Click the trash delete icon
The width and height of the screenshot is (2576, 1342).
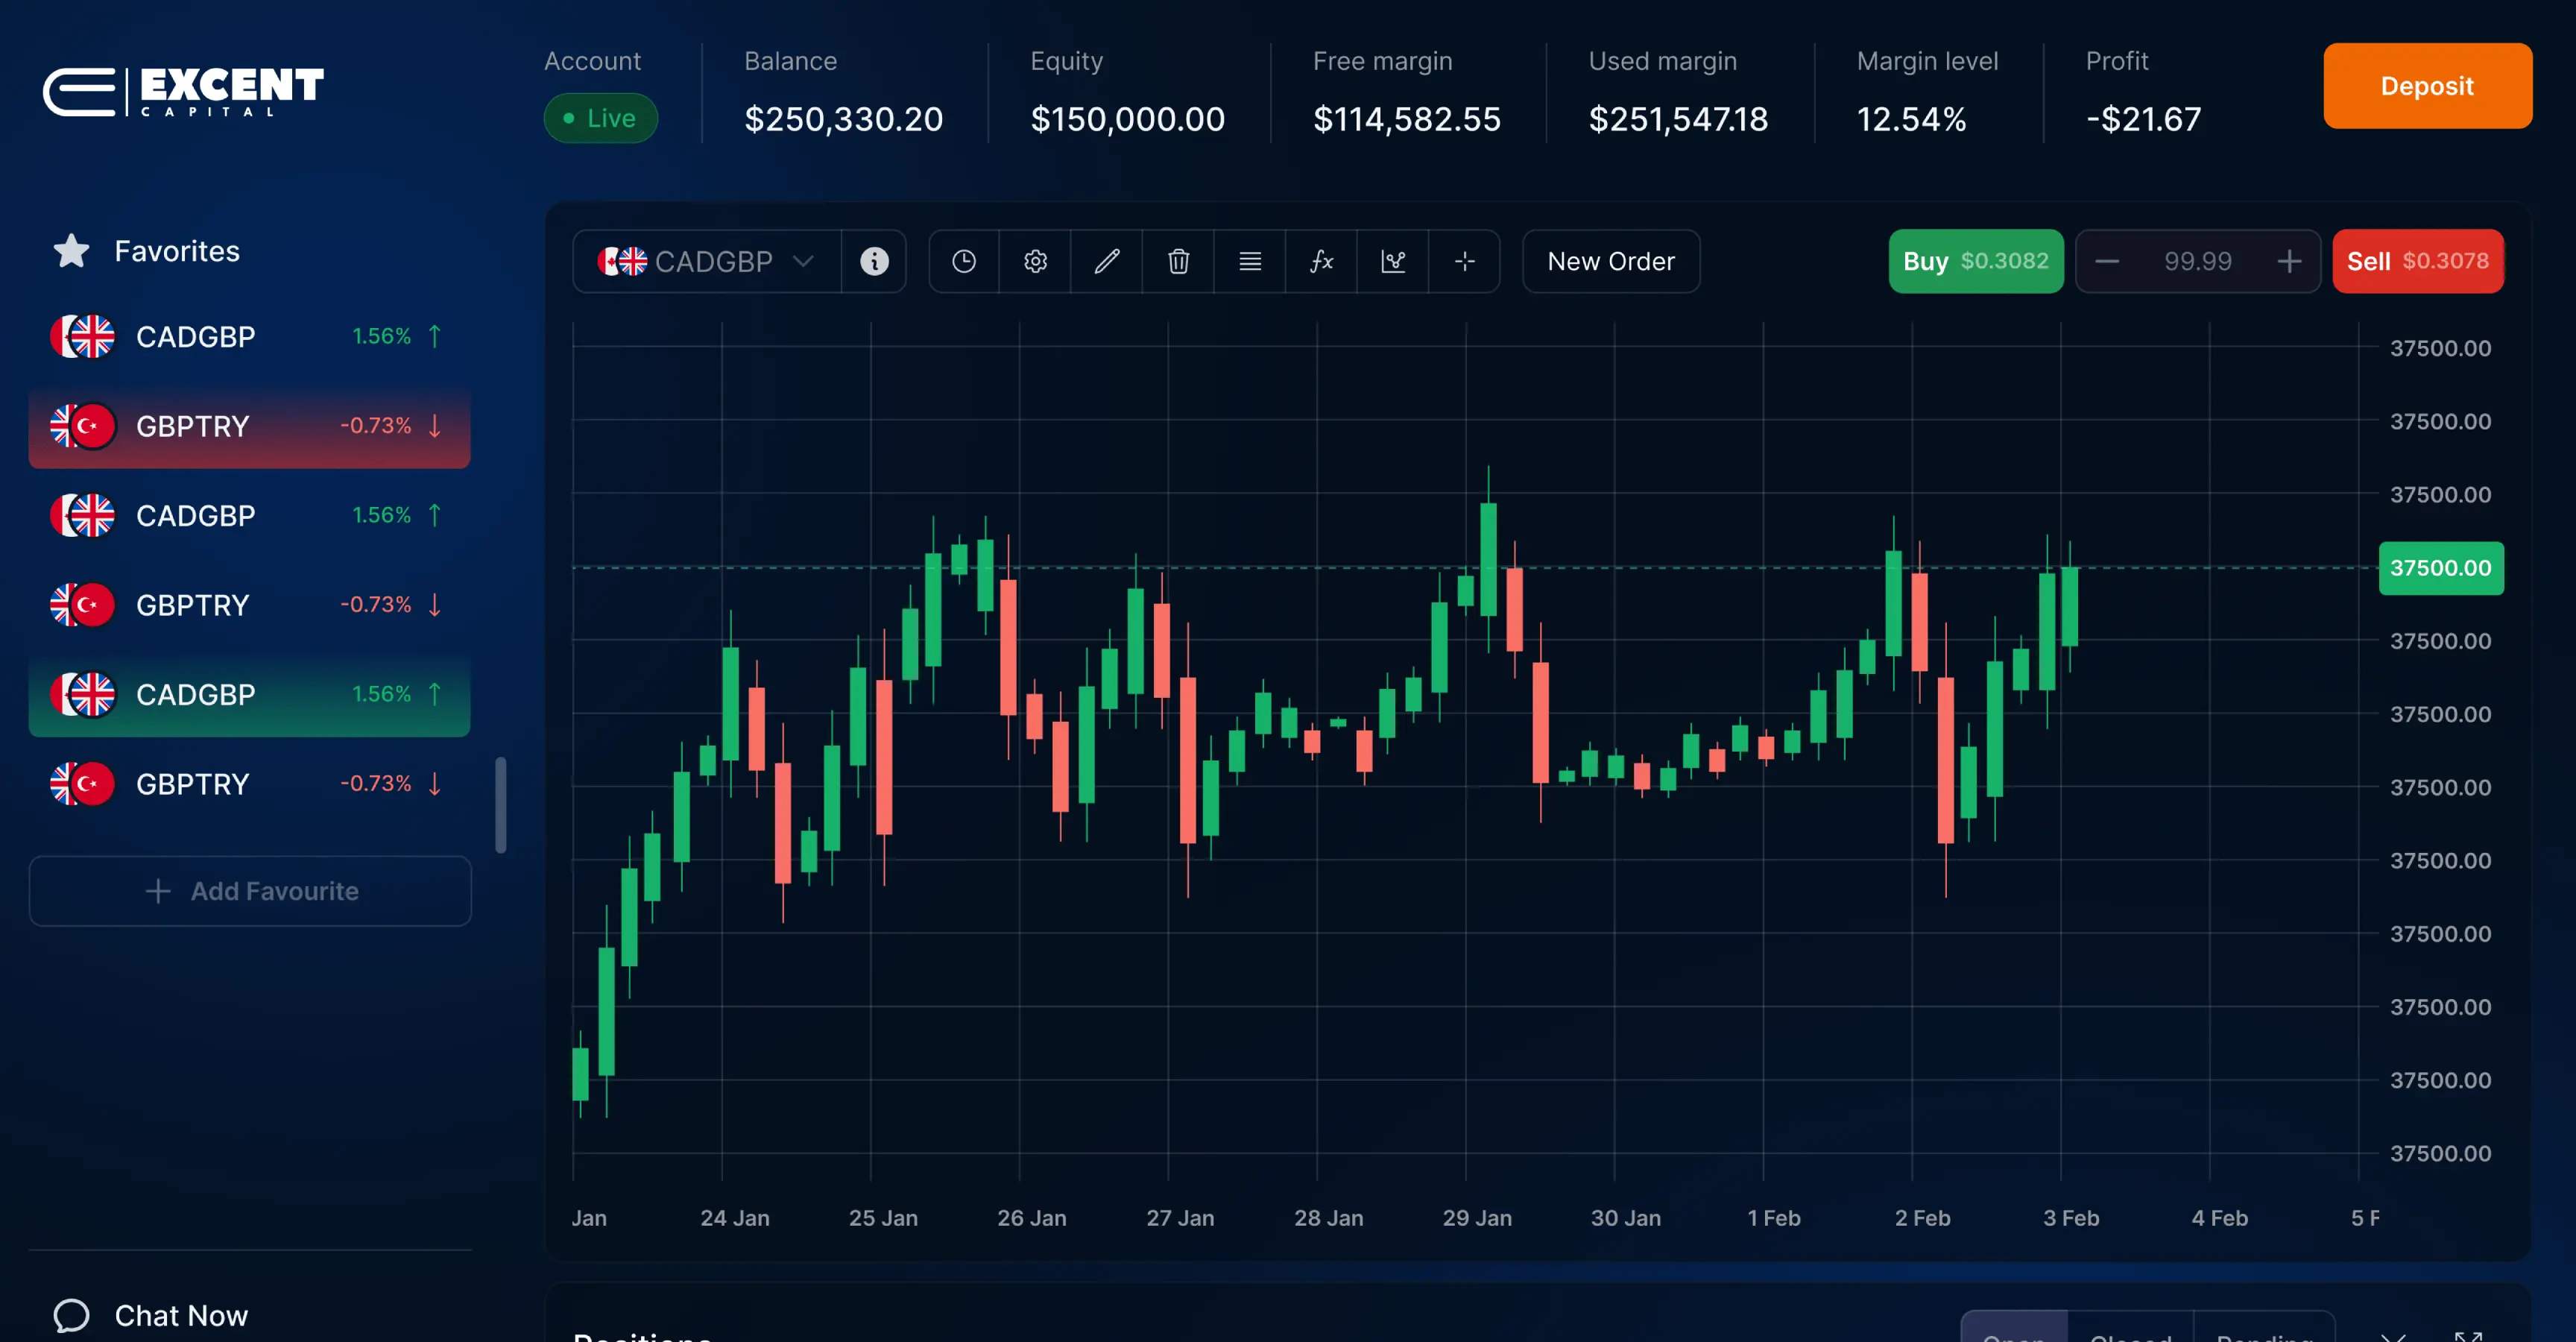coord(1178,262)
